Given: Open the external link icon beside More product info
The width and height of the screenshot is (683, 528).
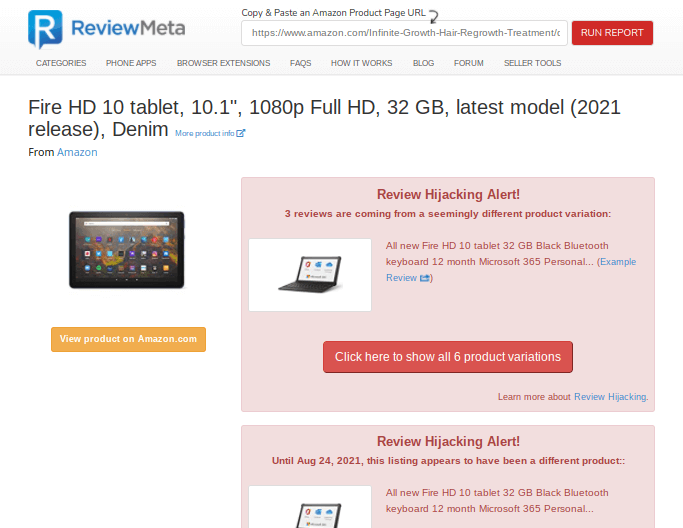Looking at the screenshot, I should pyautogui.click(x=240, y=133).
